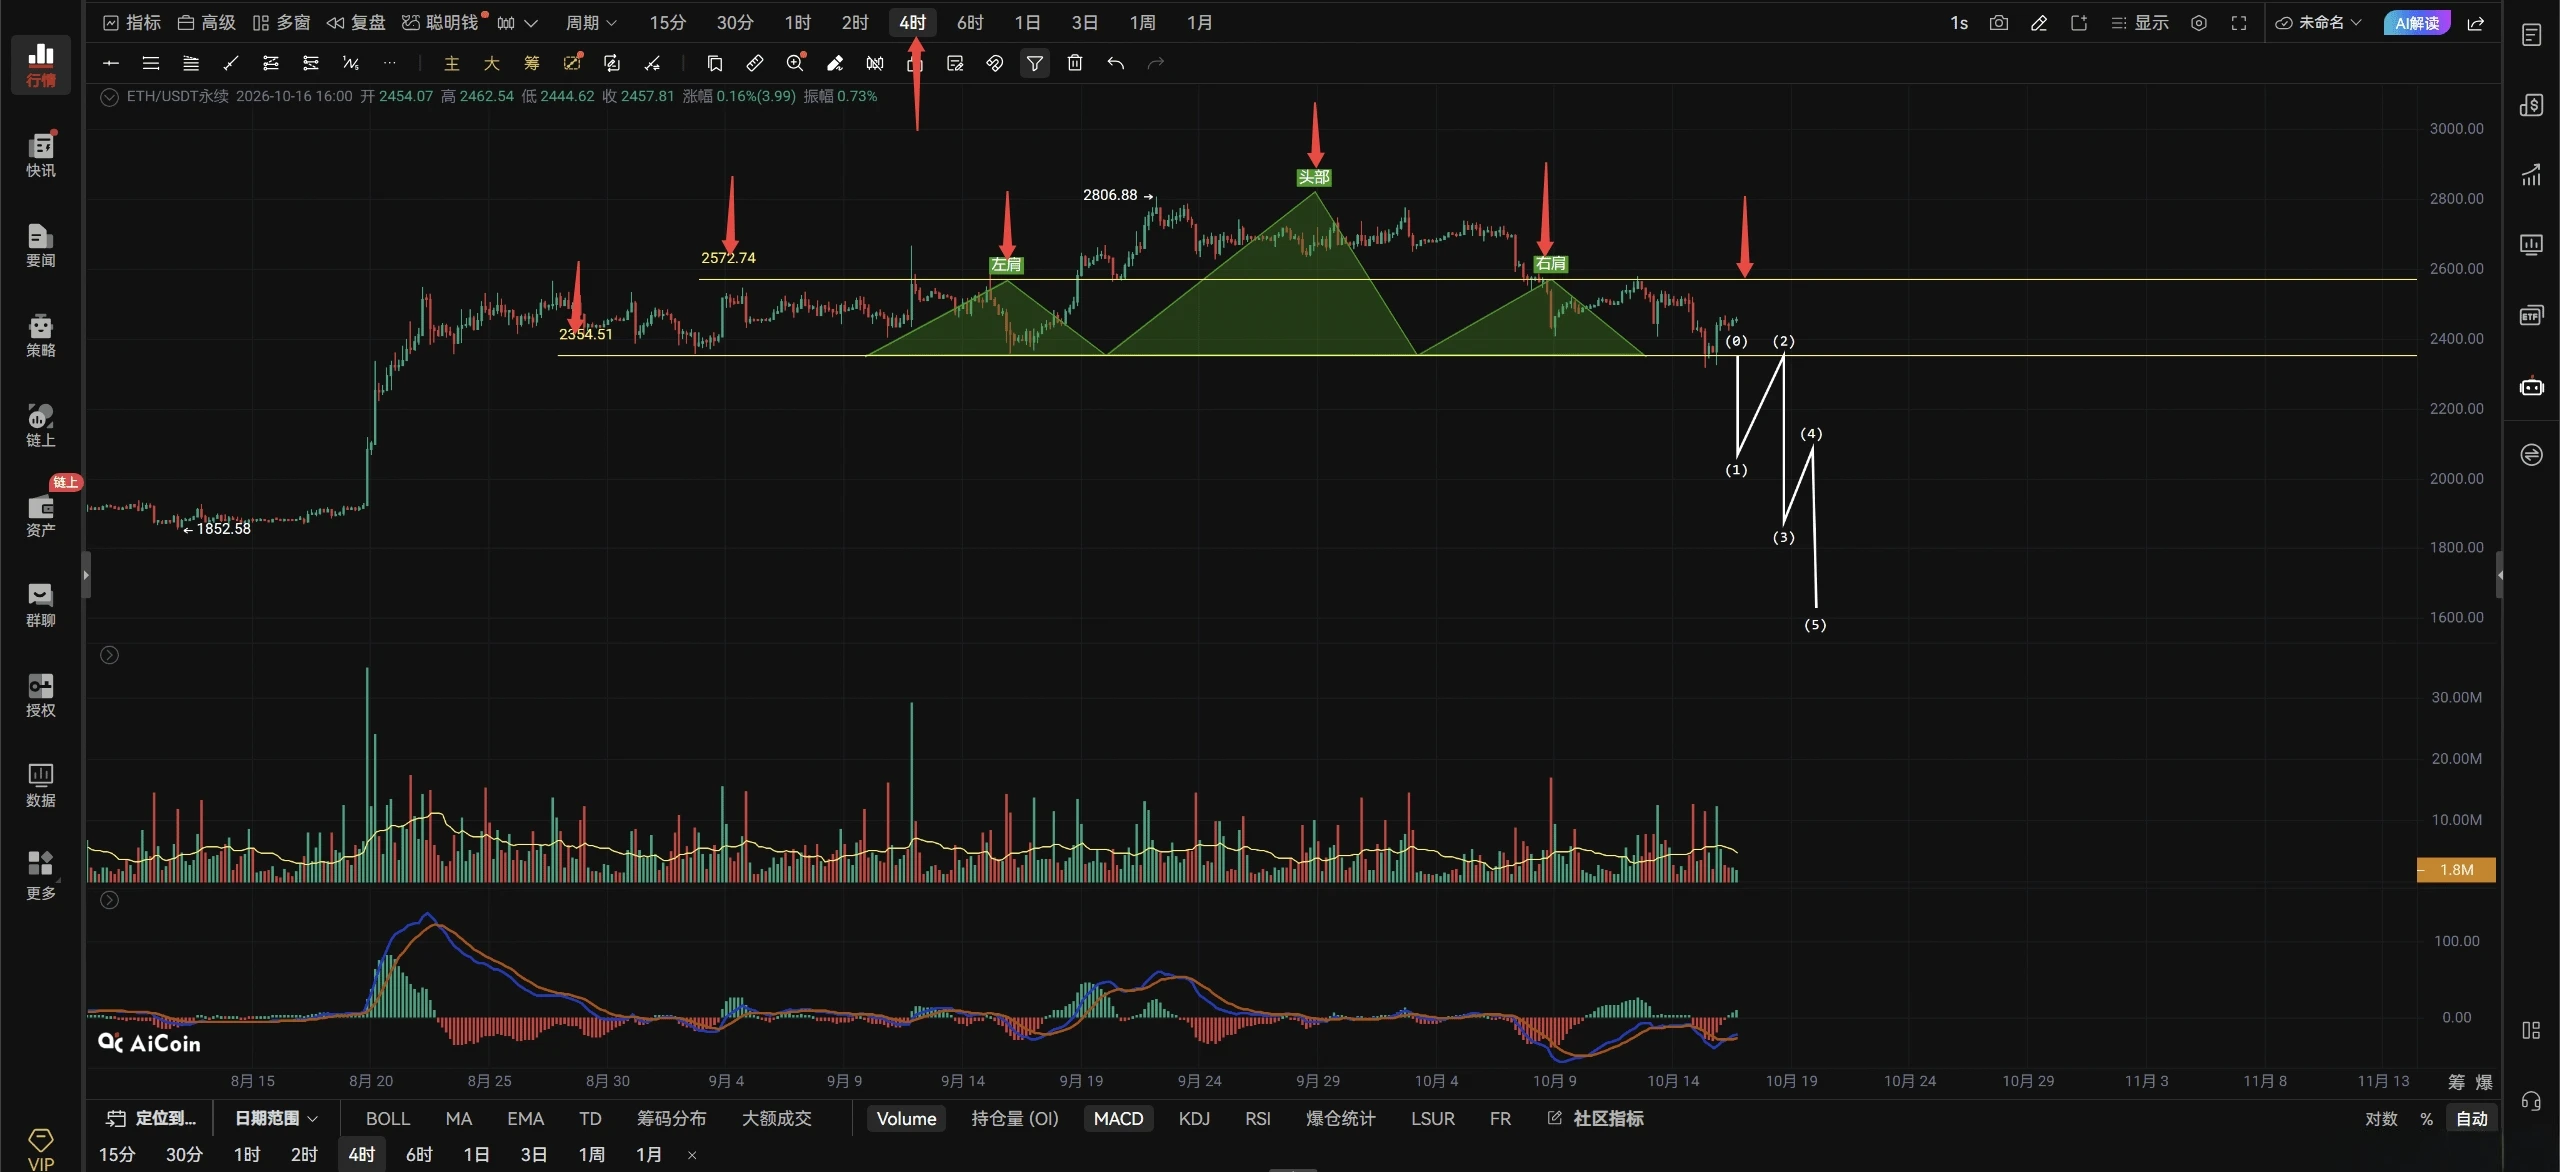Viewport: 2560px width, 1172px height.
Task: Toggle the Volume indicator
Action: 906,1118
